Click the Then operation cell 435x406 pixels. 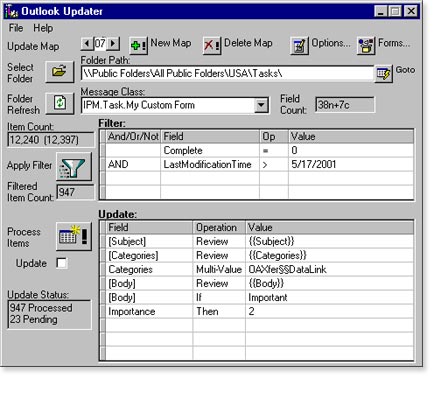(219, 312)
